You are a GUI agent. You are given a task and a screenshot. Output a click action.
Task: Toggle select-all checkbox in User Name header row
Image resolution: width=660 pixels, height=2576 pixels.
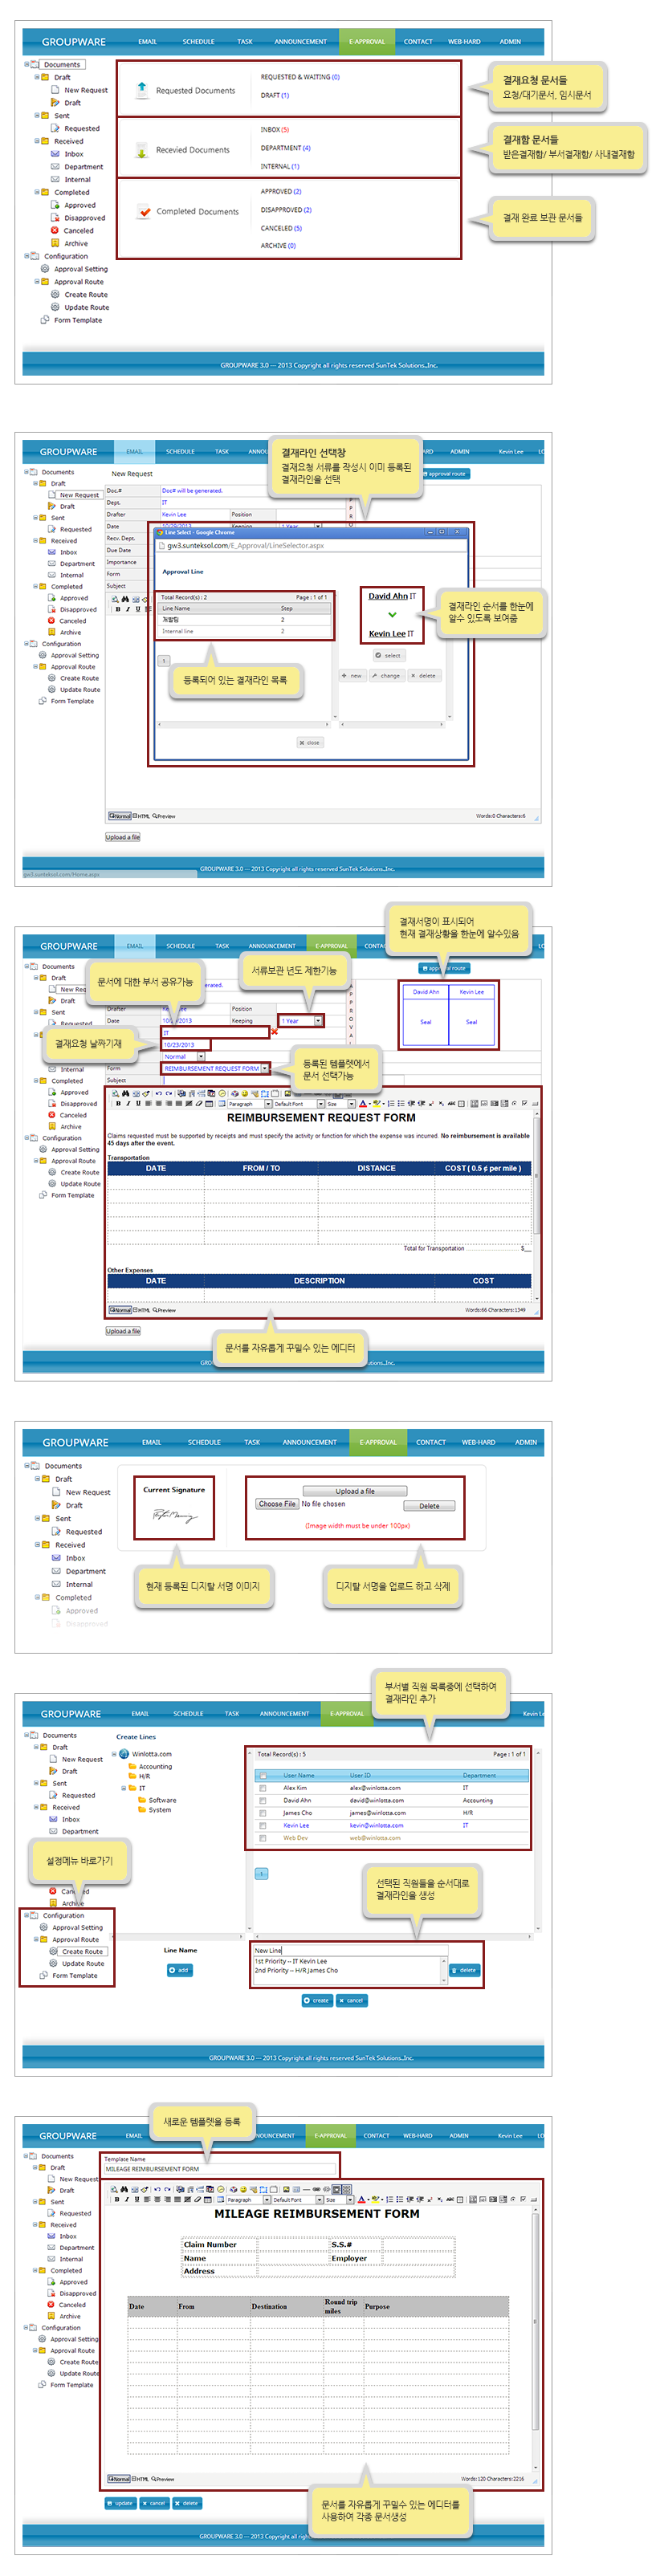coord(263,1775)
